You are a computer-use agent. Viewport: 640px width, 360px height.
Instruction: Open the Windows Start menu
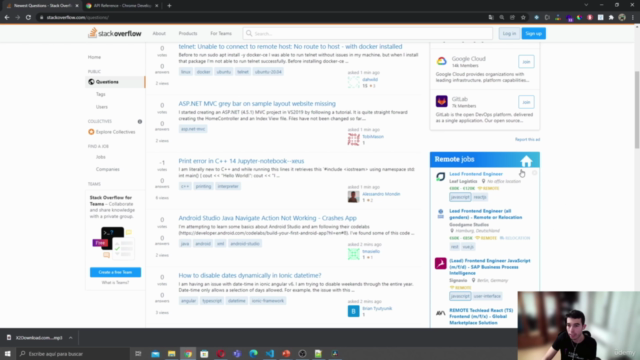7,353
